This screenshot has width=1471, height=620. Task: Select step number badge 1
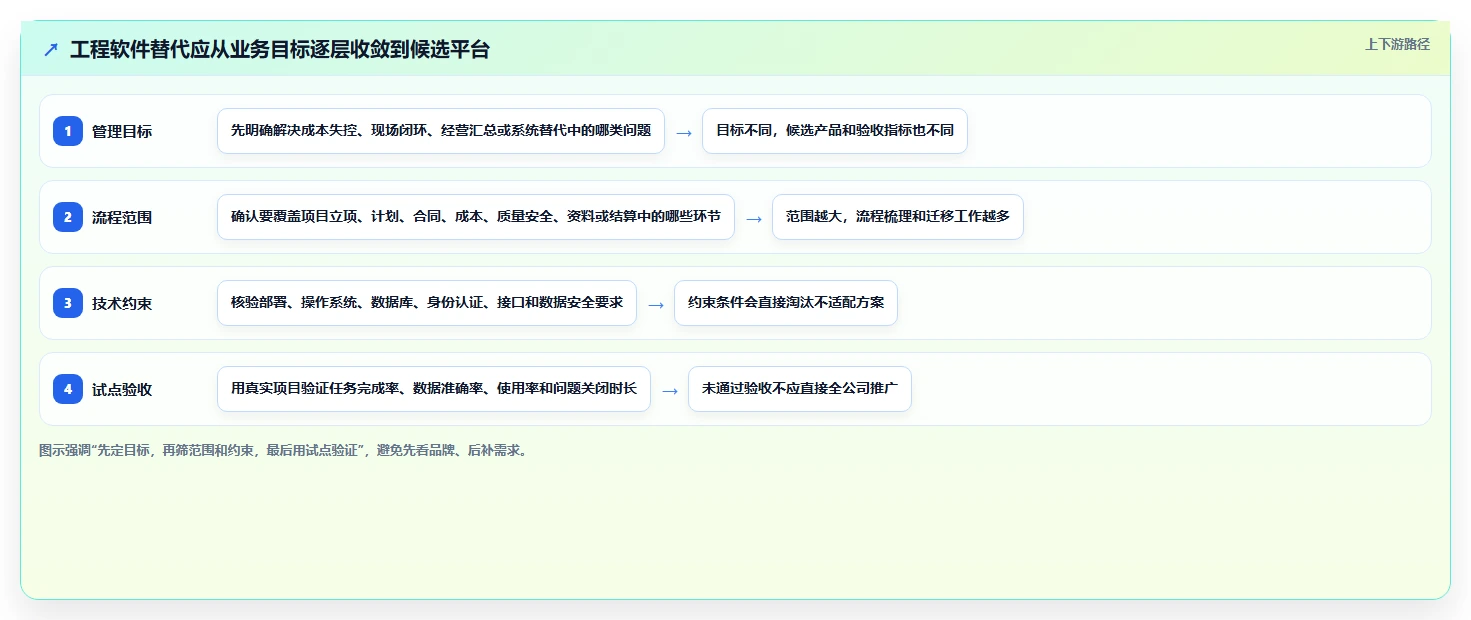tap(68, 131)
